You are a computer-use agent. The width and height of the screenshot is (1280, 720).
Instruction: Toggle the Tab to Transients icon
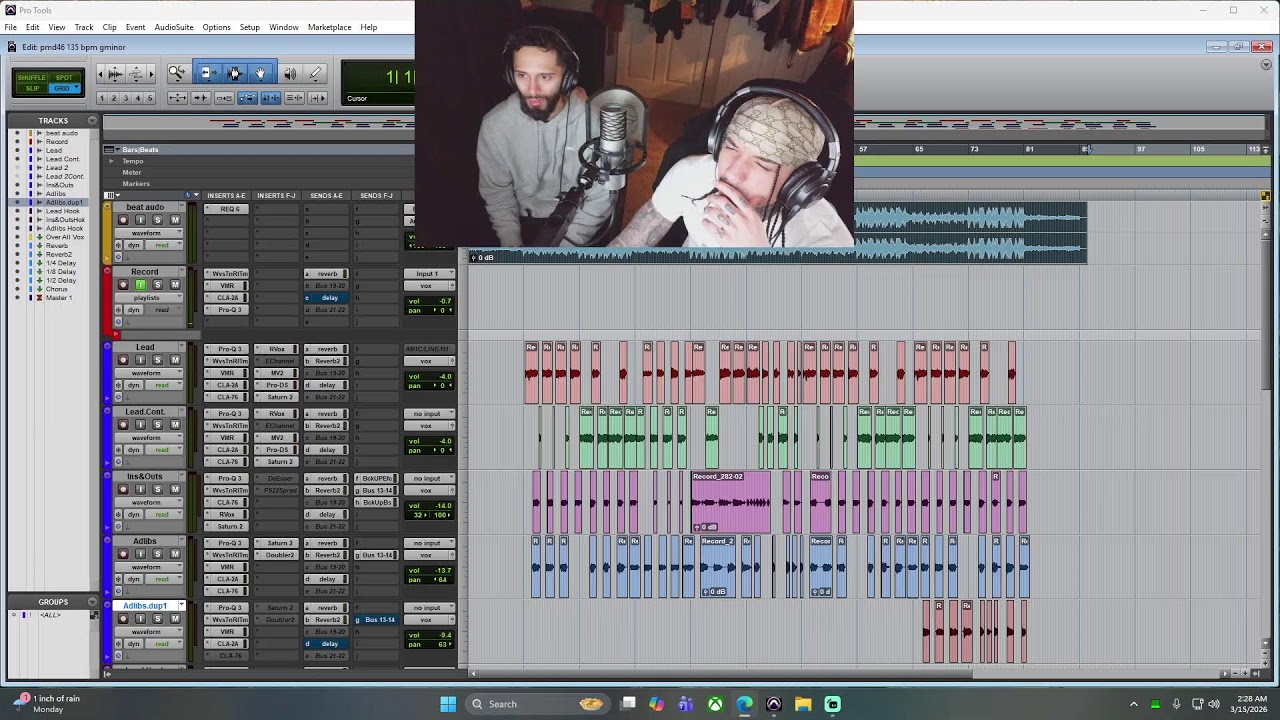200,98
